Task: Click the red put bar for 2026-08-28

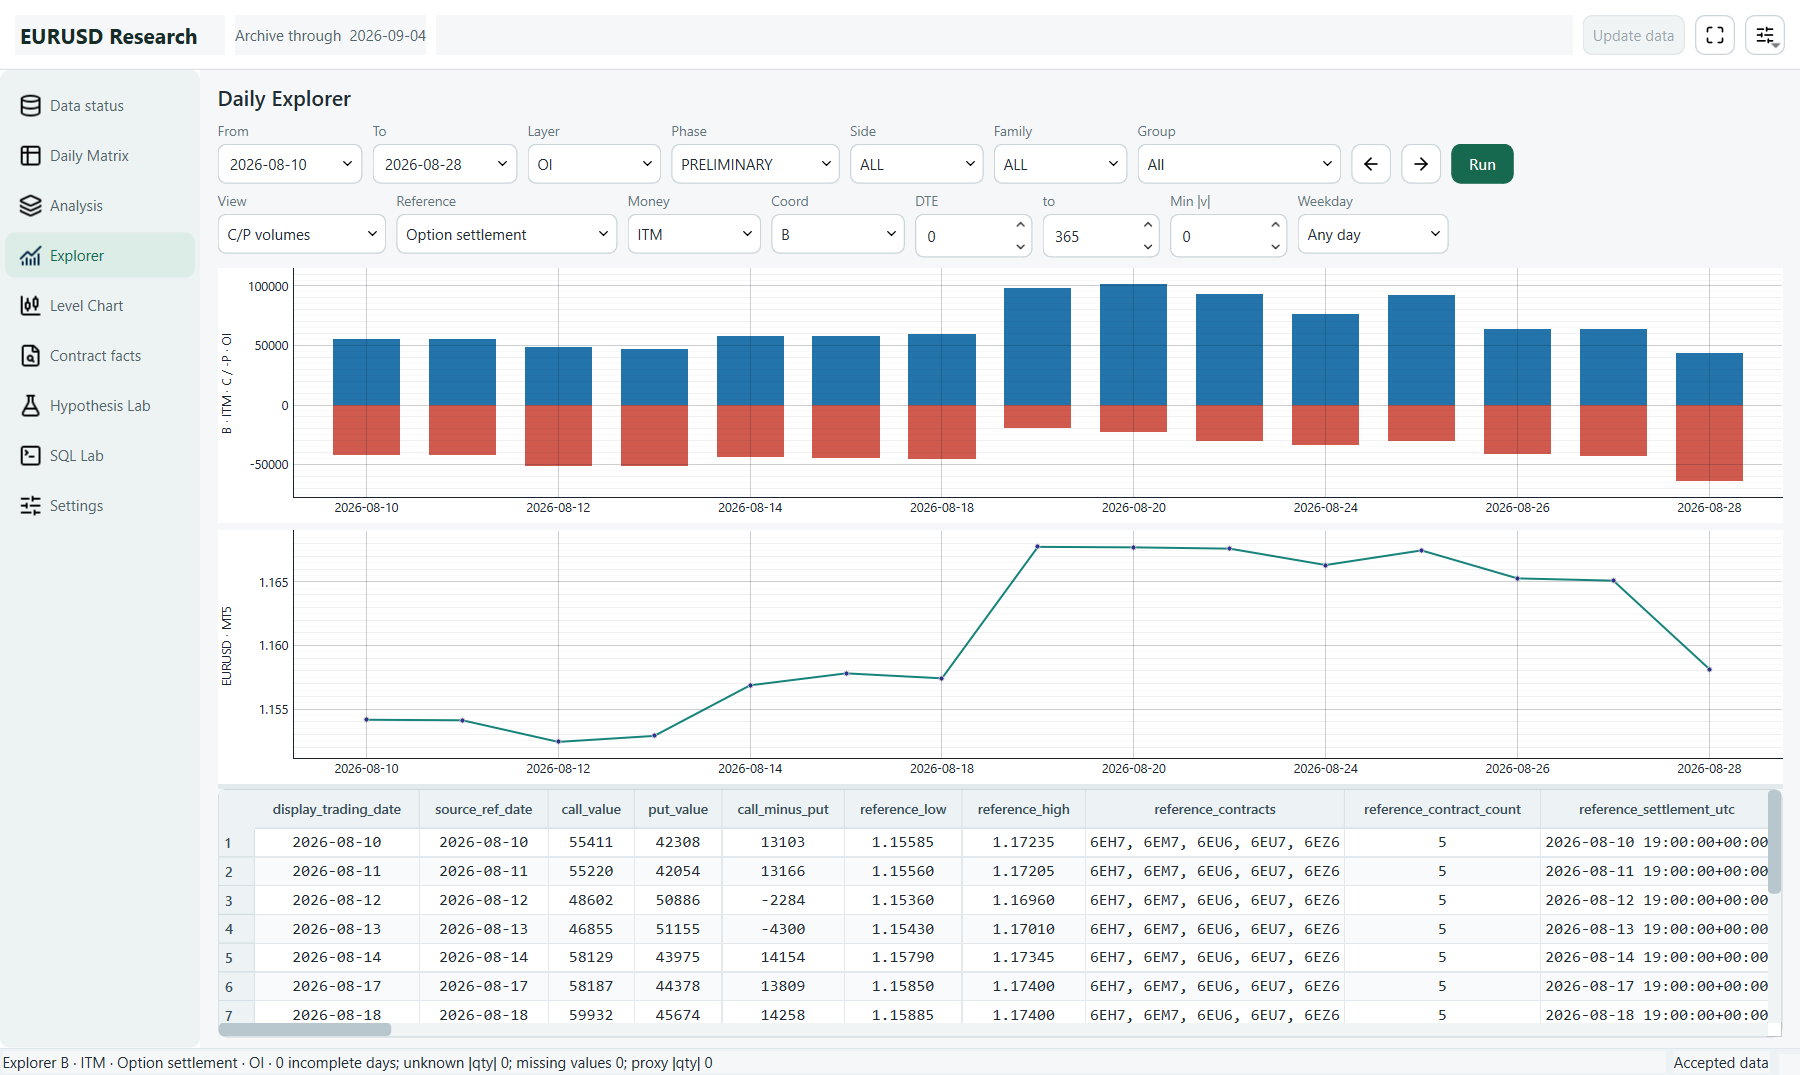Action: pos(1709,443)
